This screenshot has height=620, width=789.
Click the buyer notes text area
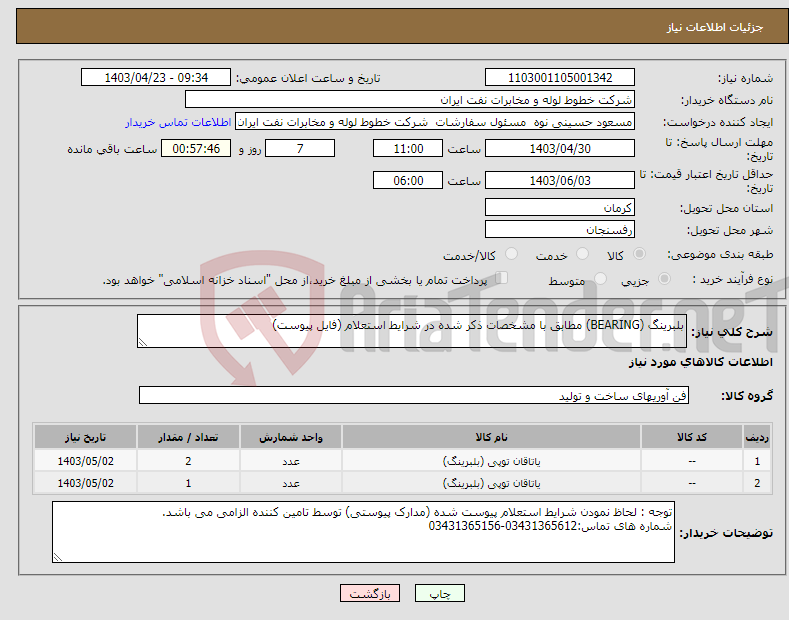point(363,532)
